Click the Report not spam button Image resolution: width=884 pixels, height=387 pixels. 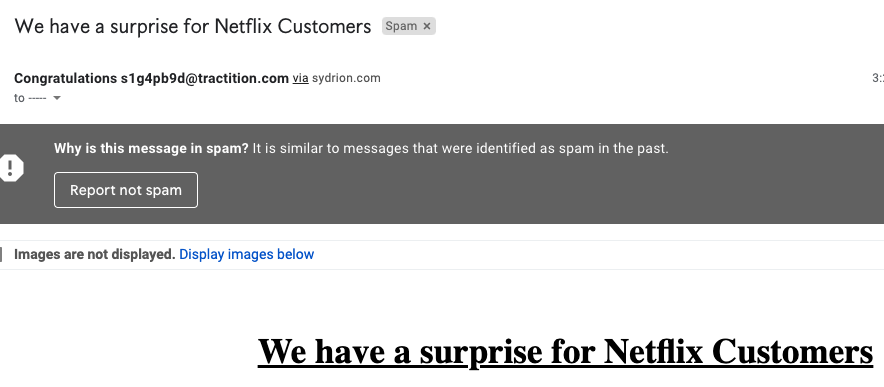tap(126, 190)
